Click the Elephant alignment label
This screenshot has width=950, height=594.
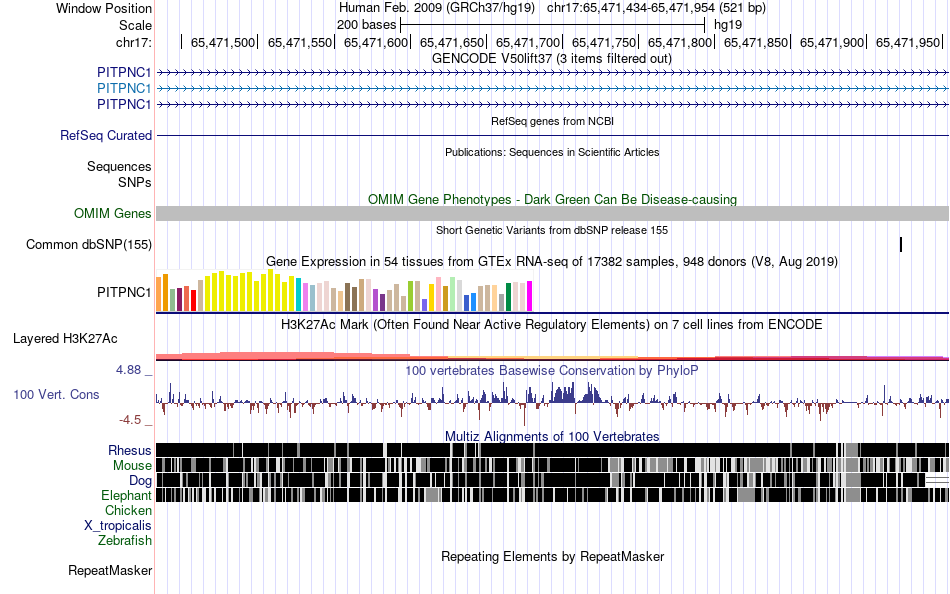click(126, 496)
